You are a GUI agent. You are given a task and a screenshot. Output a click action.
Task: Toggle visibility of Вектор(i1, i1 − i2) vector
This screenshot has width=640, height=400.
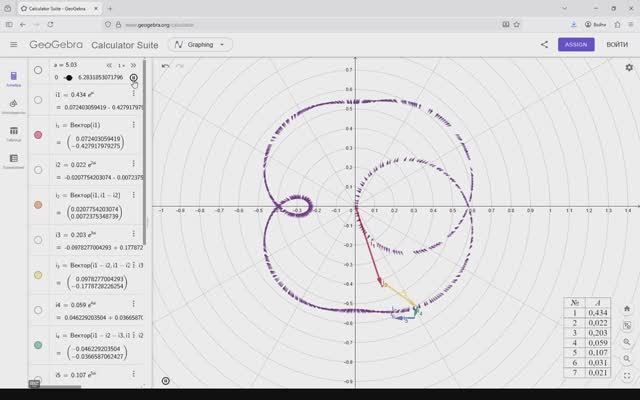pos(38,205)
